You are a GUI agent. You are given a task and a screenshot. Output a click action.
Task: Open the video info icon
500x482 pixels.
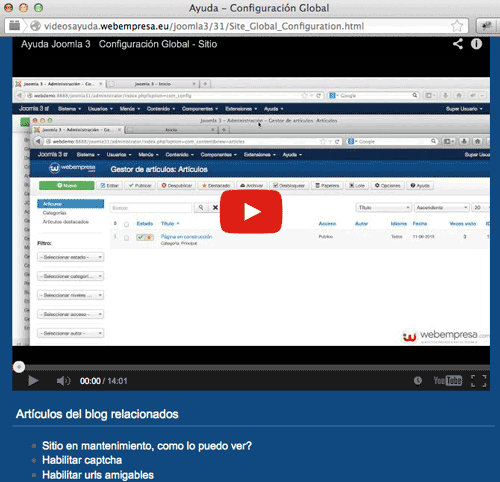point(476,44)
